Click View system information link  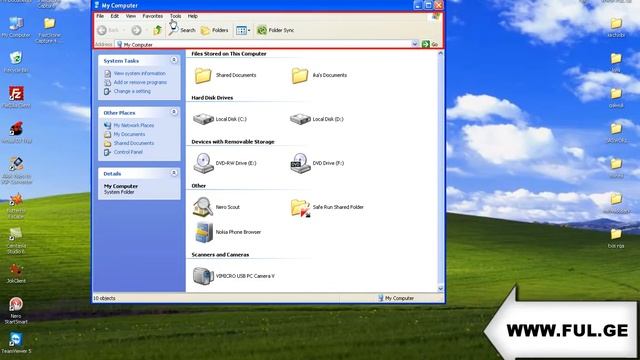pyautogui.click(x=139, y=73)
